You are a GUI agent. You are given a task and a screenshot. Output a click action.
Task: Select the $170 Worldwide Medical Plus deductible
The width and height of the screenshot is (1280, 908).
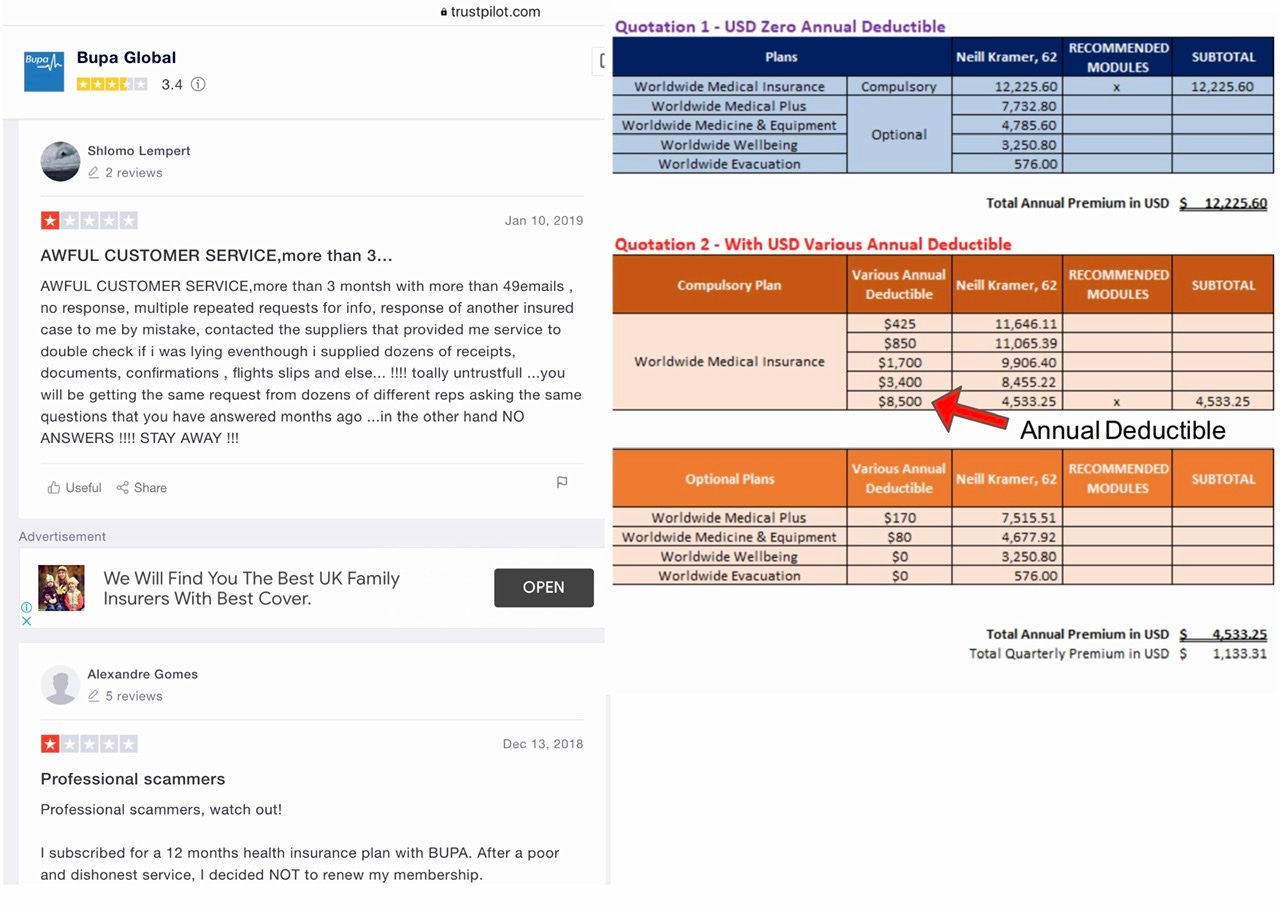coord(900,518)
